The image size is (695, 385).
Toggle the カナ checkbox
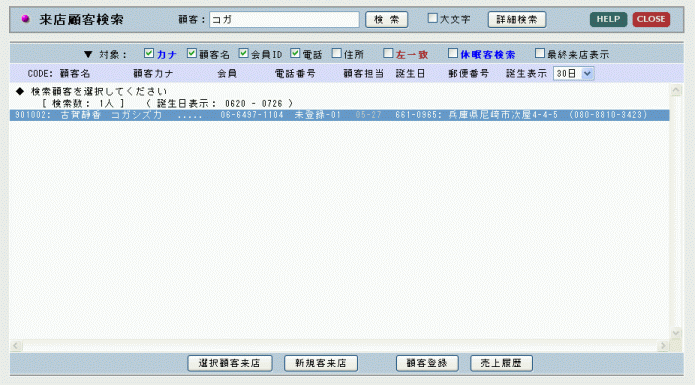tap(149, 54)
